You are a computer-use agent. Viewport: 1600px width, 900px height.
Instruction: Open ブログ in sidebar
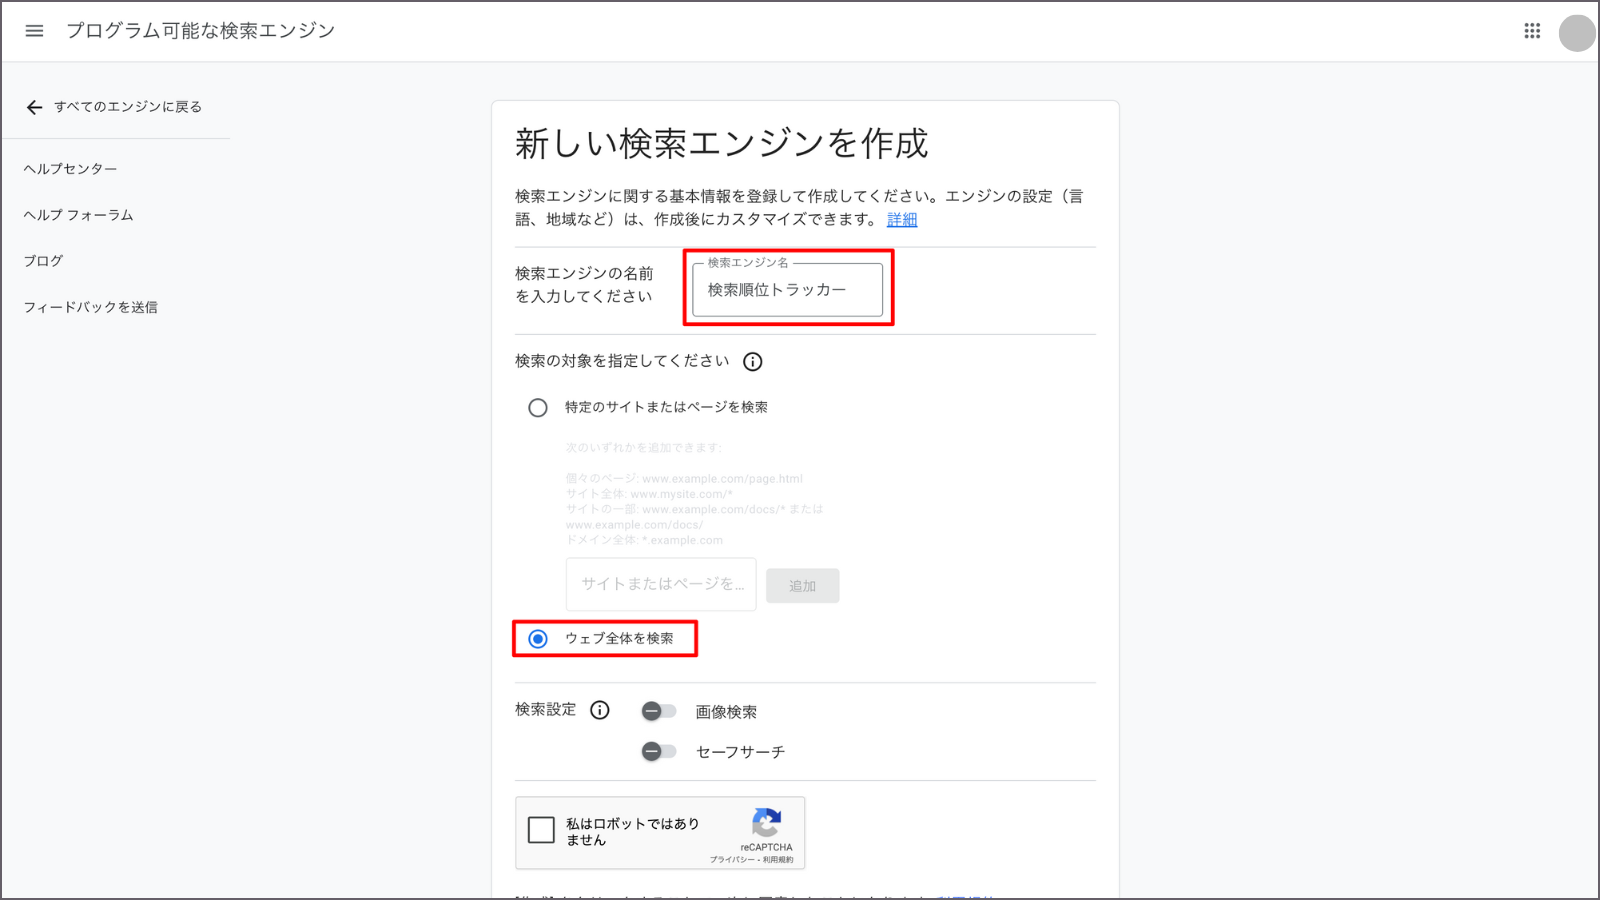click(44, 261)
